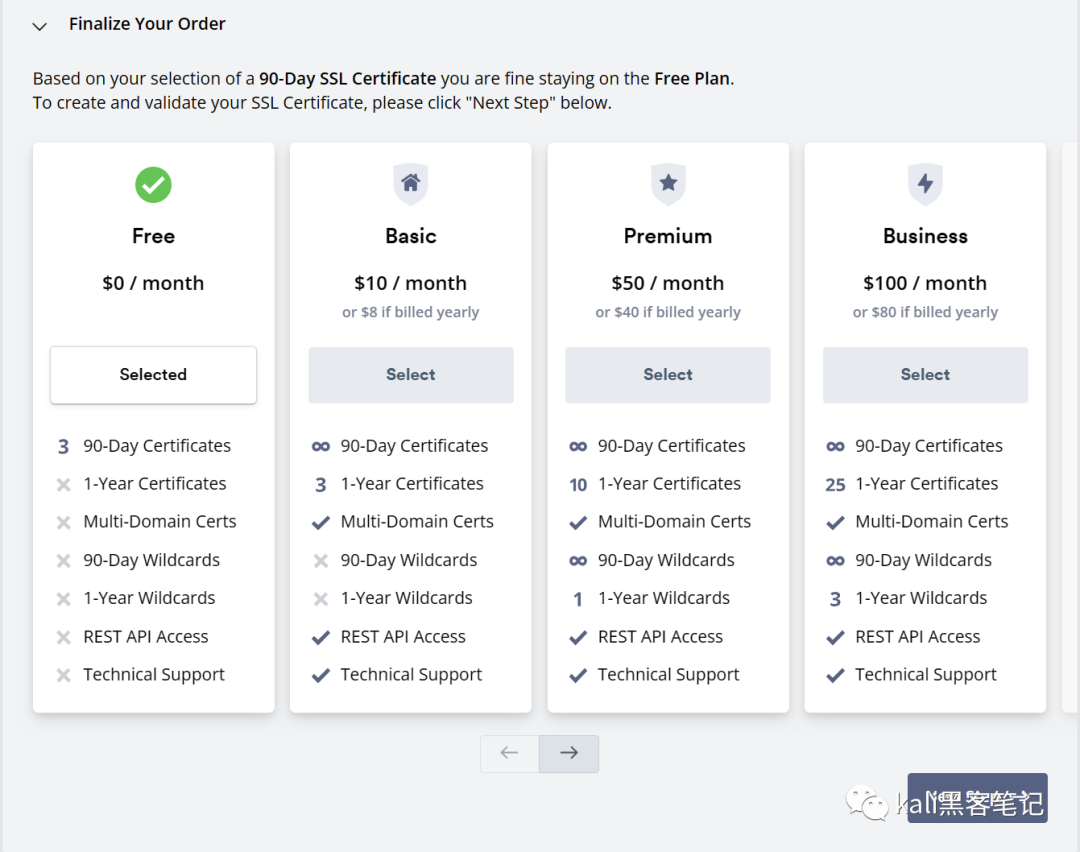The image size is (1080, 852).
Task: Click infinity icon for Business 90-Day Wildcards
Action: tap(835, 561)
